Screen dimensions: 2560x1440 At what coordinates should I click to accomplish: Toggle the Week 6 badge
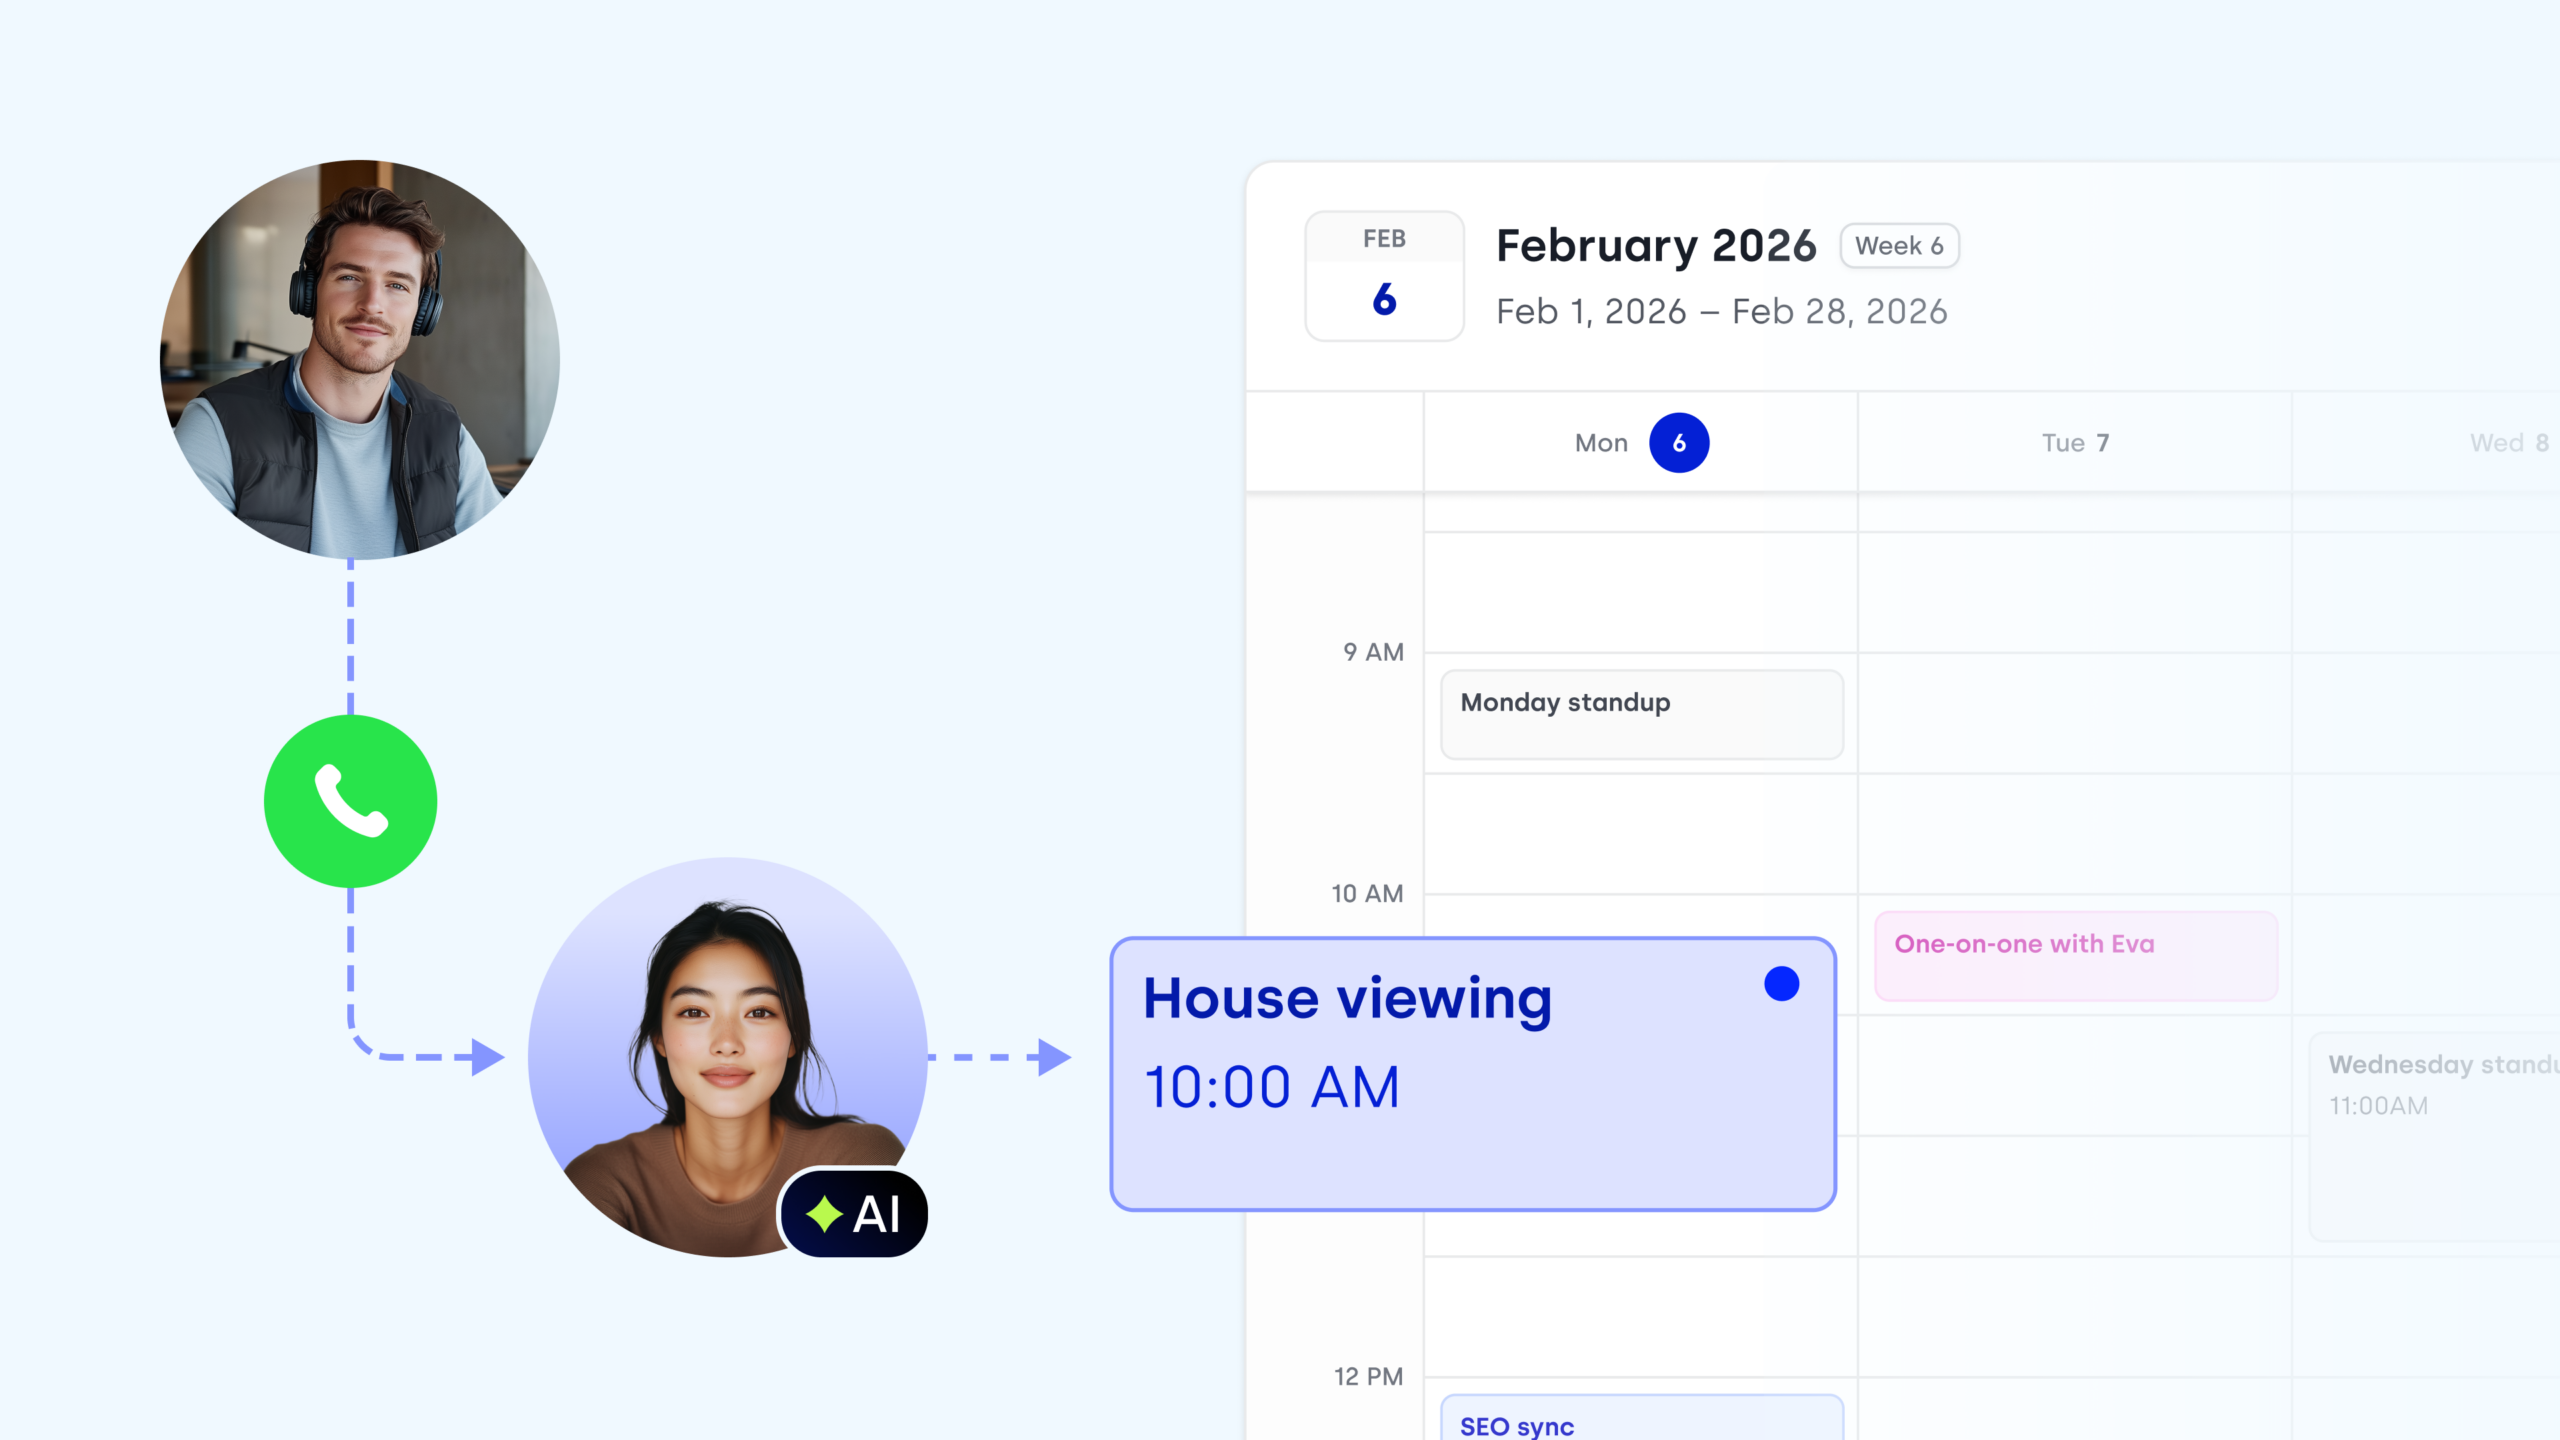[1898, 245]
